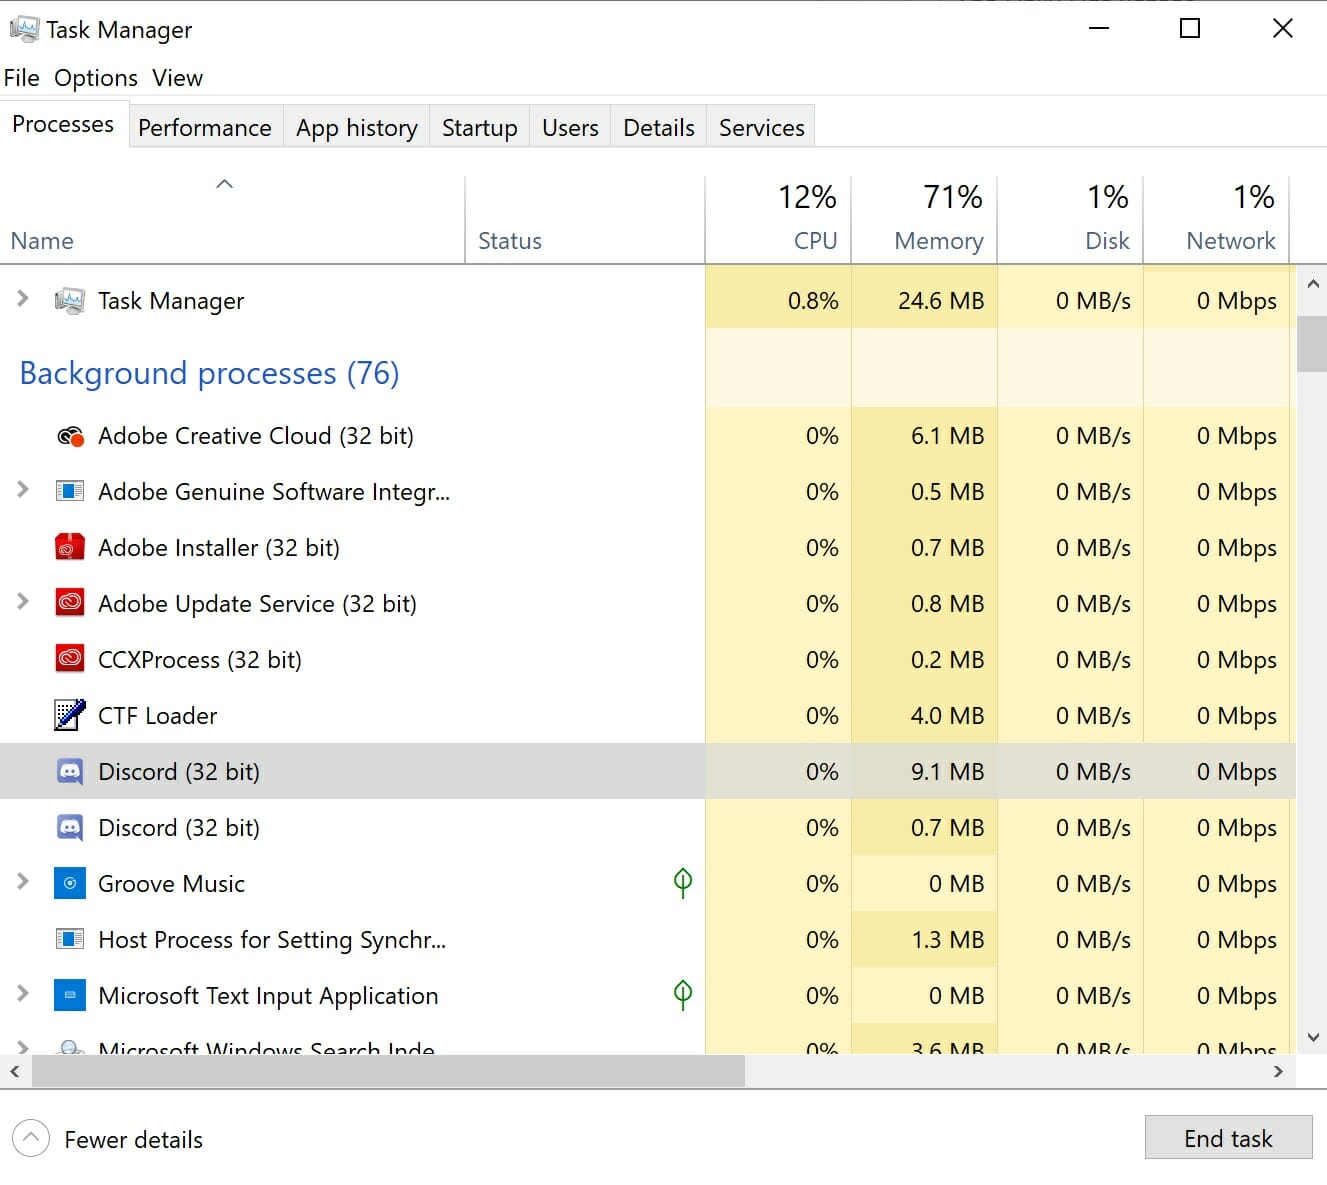1327x1185 pixels.
Task: Click the Adobe Installer icon
Action: (70, 547)
